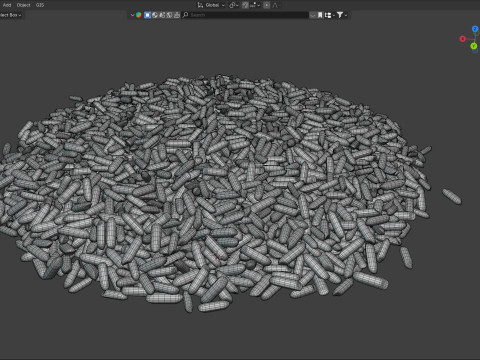Click the transform orientation axes icon
The height and width of the screenshot is (360, 480).
[x=200, y=5]
